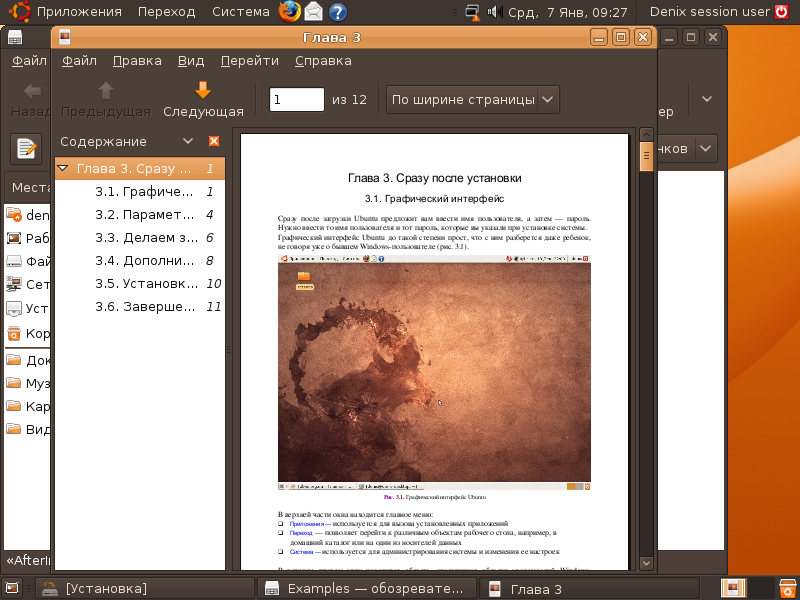The height and width of the screenshot is (600, 800).
Task: Open the trash icon in bottom panel
Action: point(788,589)
